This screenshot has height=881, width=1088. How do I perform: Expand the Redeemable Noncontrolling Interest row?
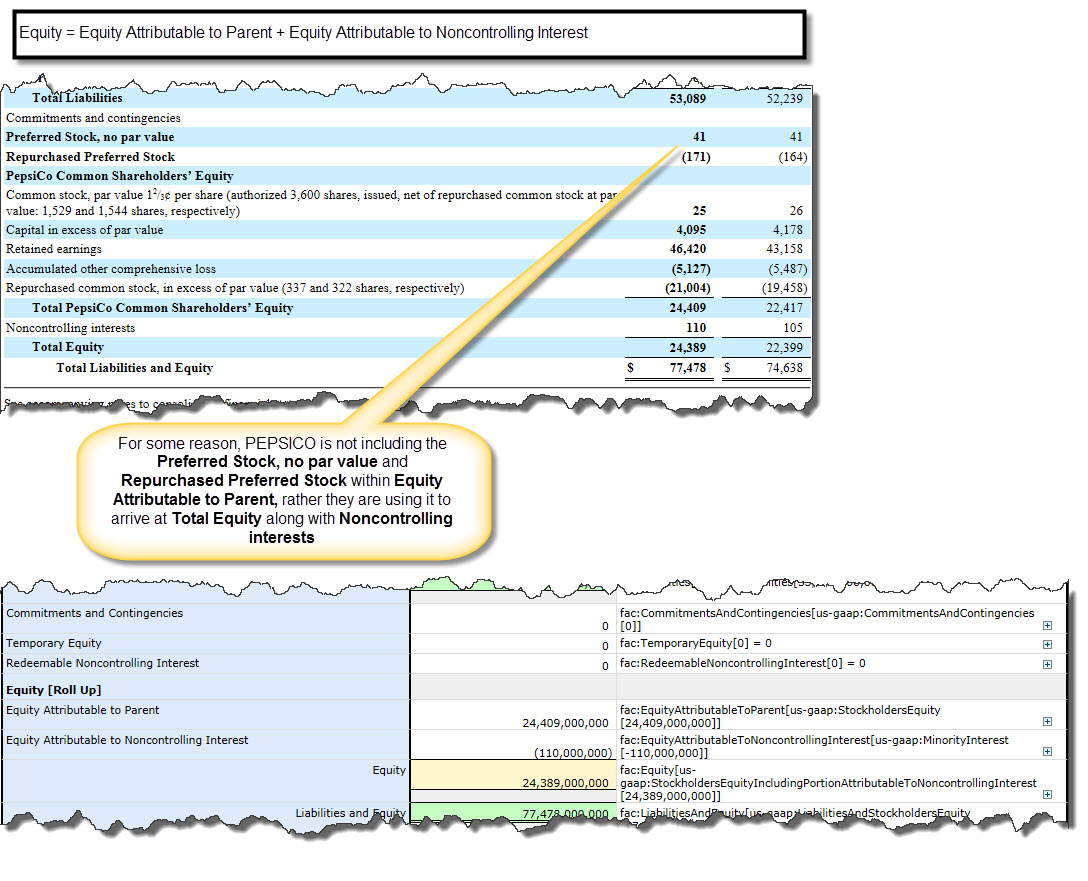pyautogui.click(x=1047, y=664)
